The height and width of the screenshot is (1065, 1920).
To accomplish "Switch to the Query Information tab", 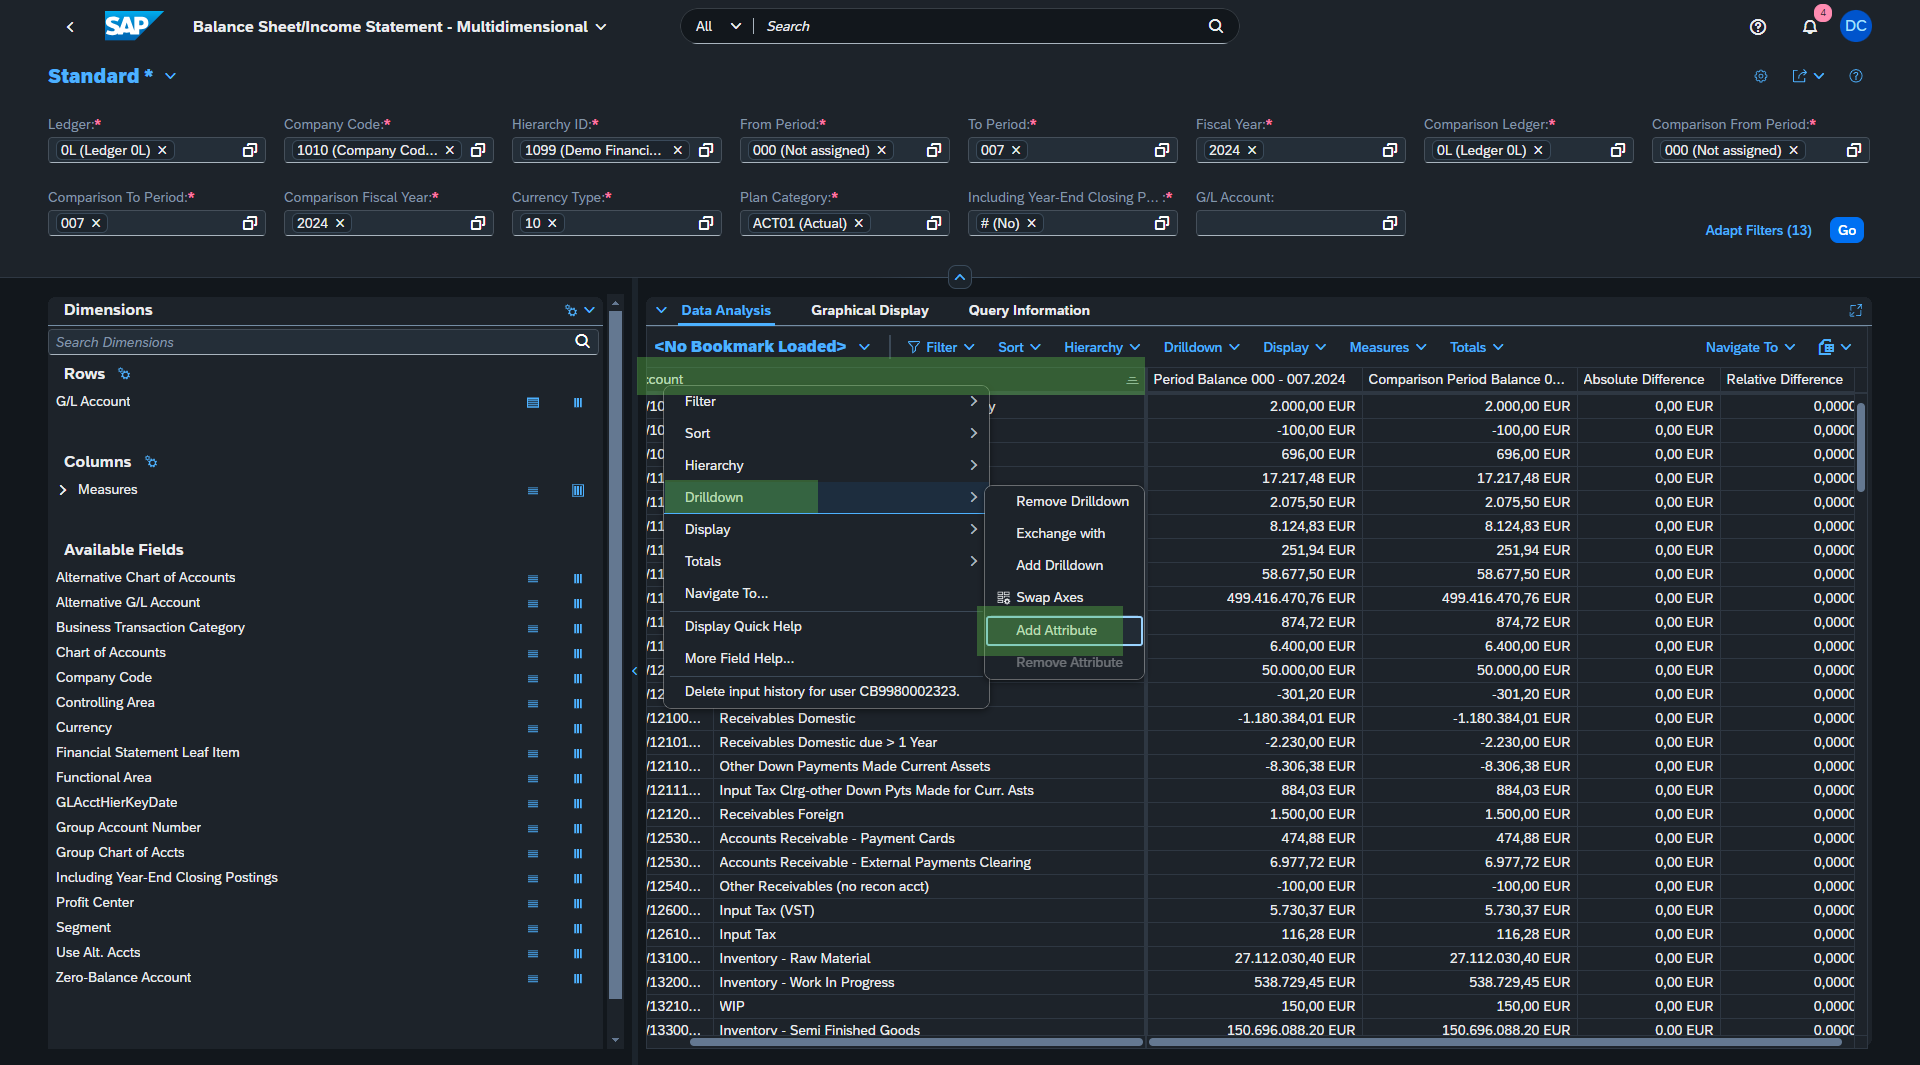I will pos(1029,311).
